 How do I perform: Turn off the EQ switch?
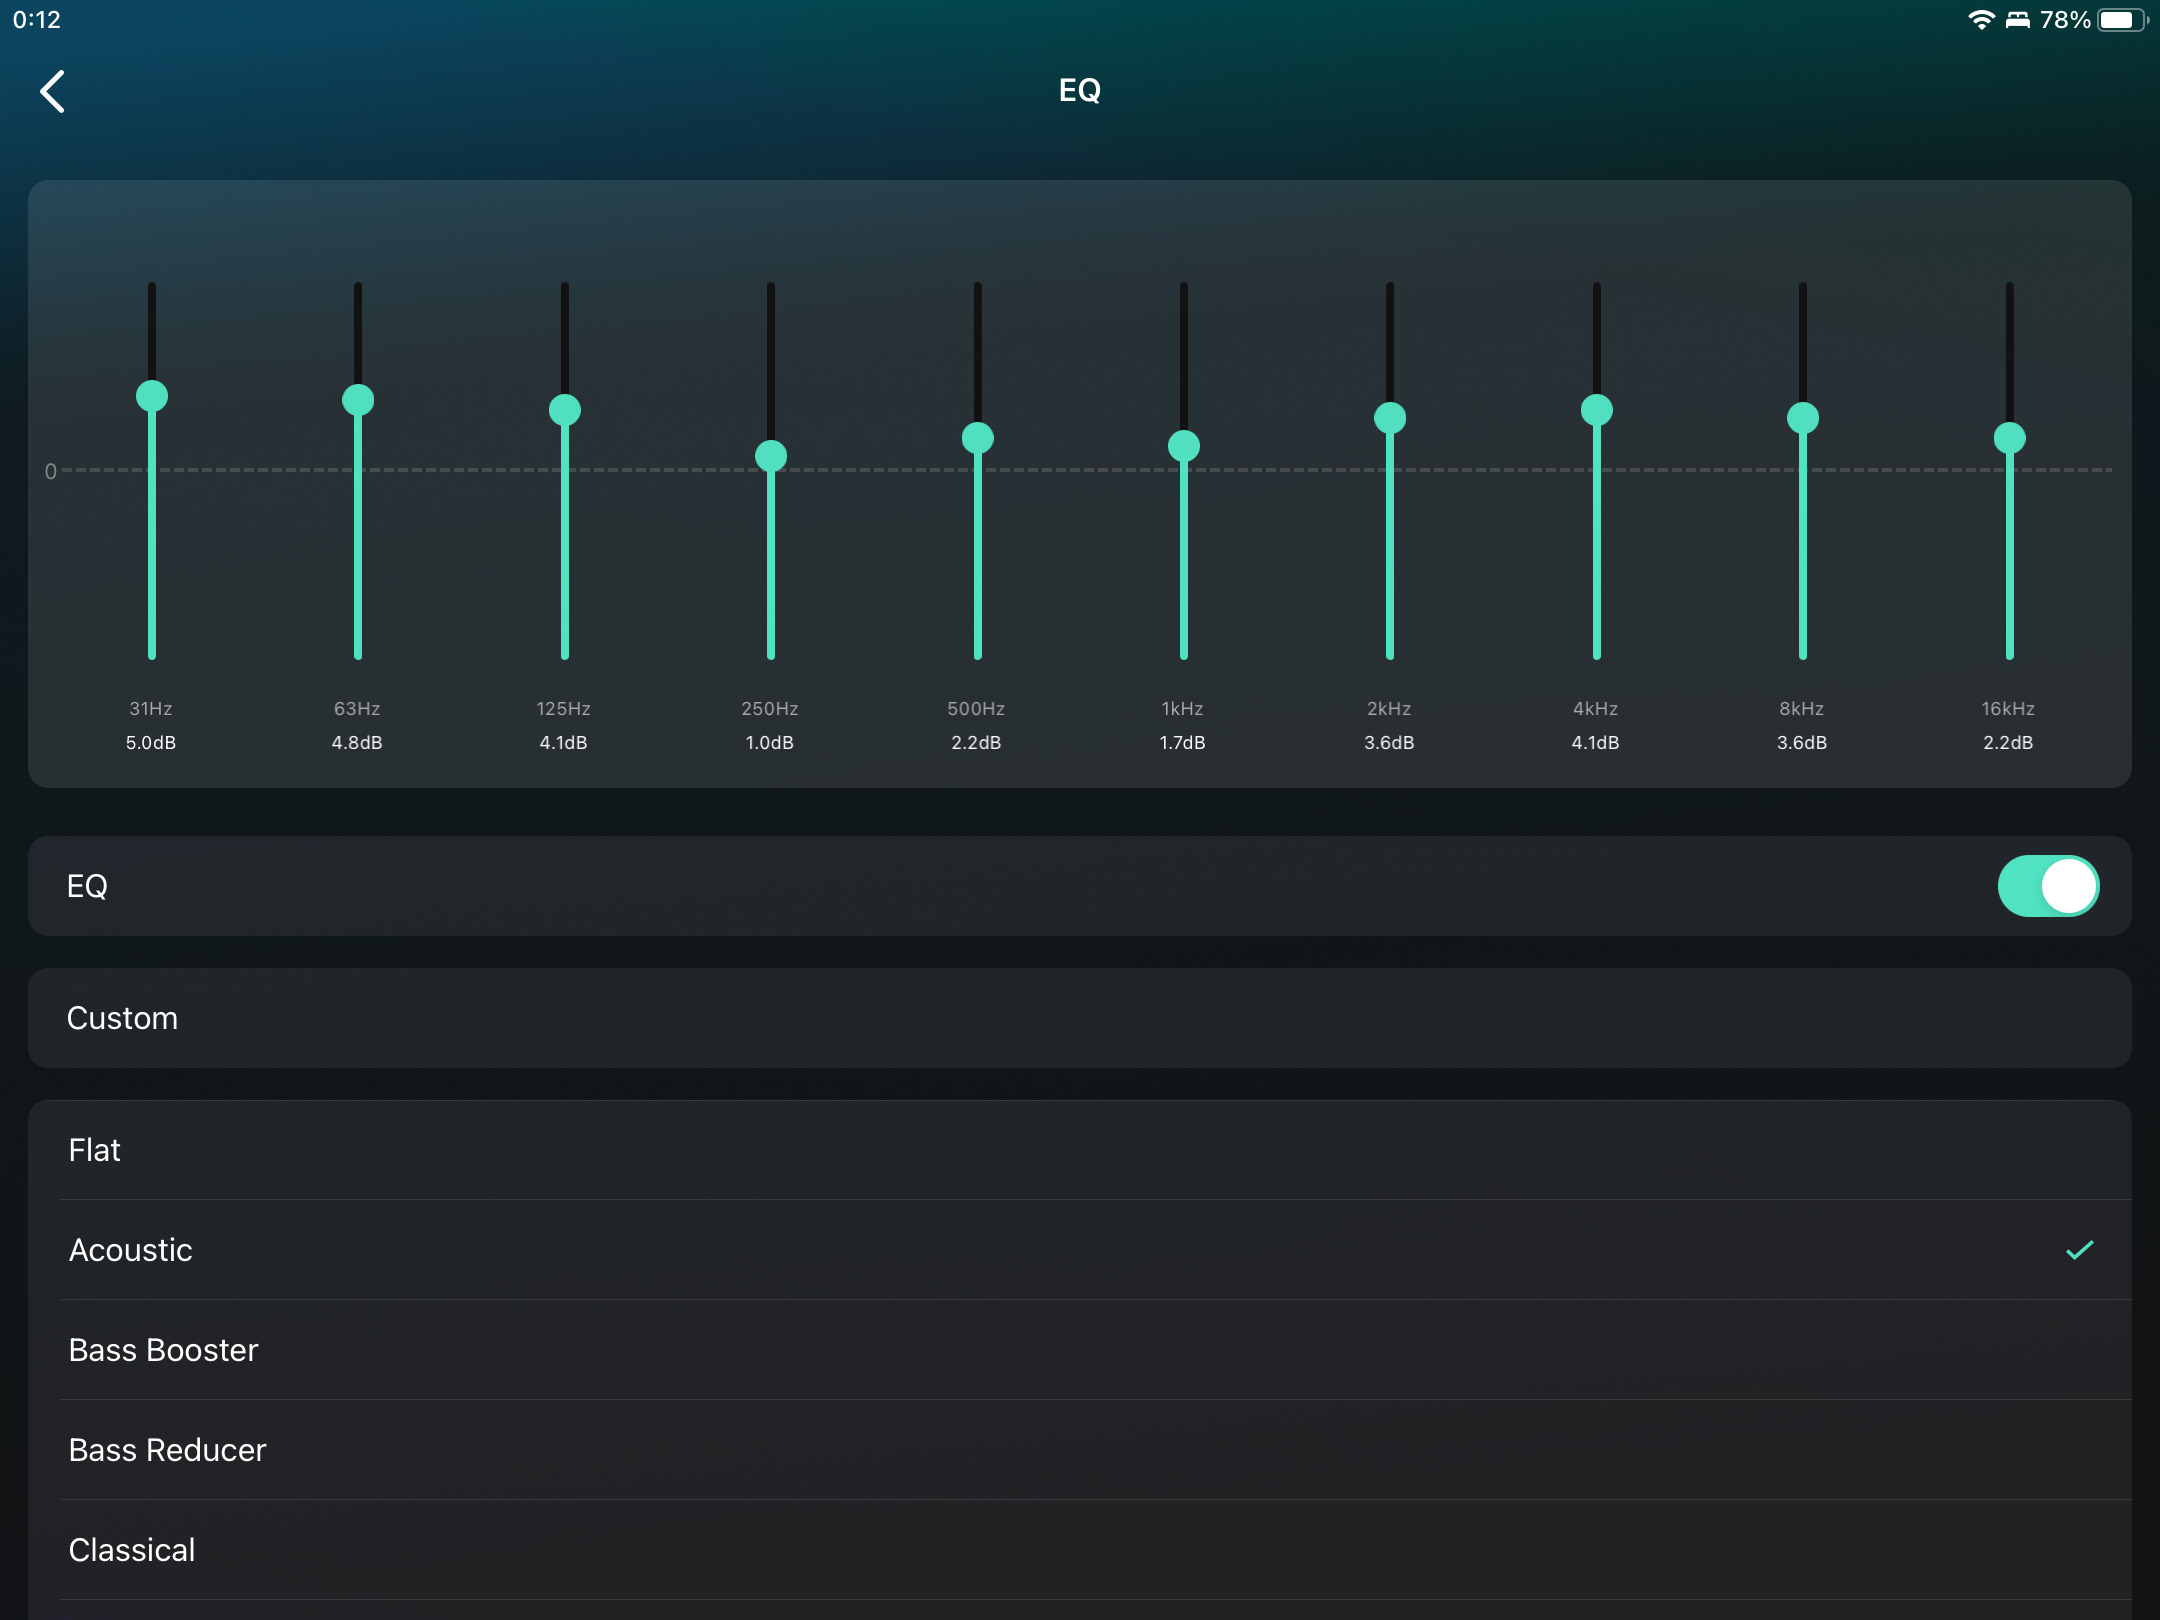(2047, 886)
